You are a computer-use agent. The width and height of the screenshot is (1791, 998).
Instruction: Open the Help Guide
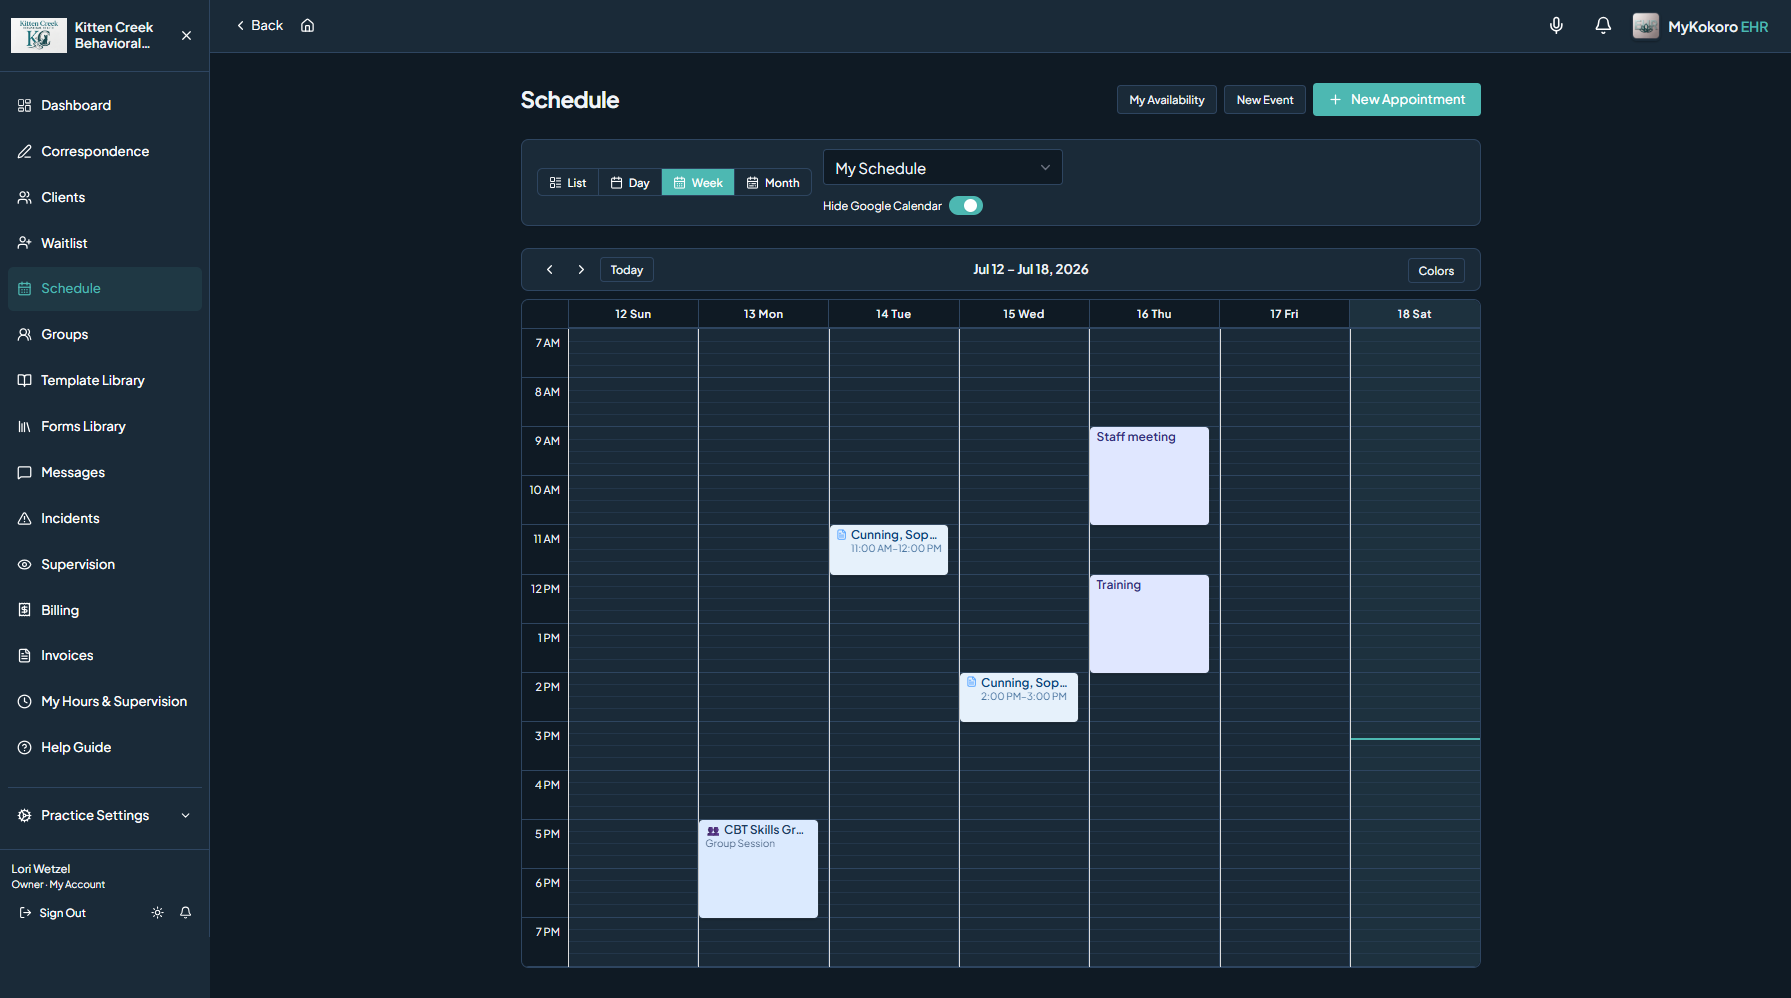click(x=105, y=747)
